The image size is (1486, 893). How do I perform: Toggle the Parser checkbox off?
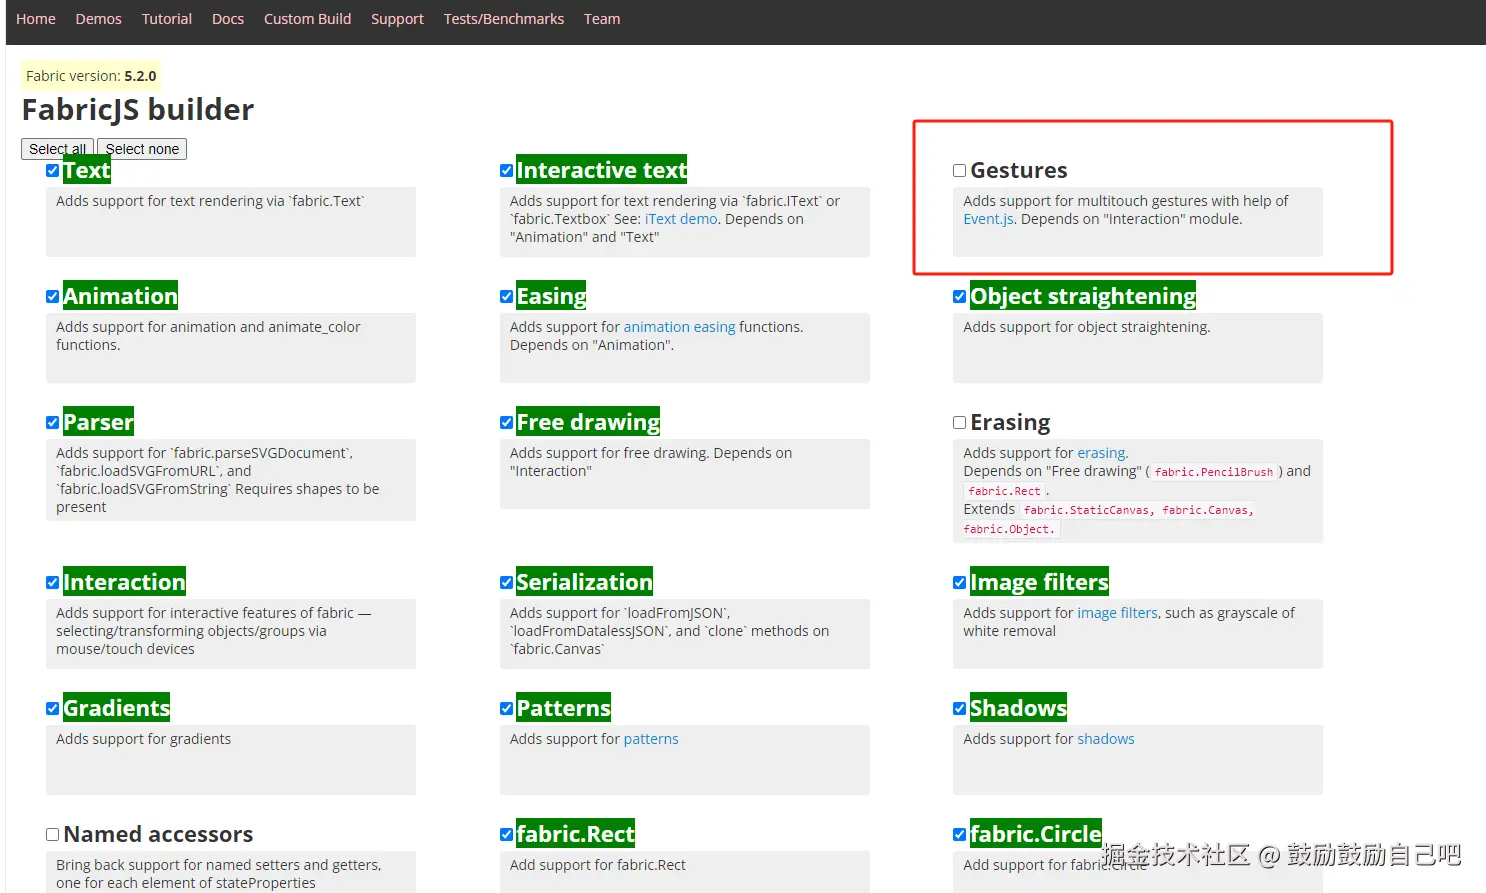tap(52, 423)
